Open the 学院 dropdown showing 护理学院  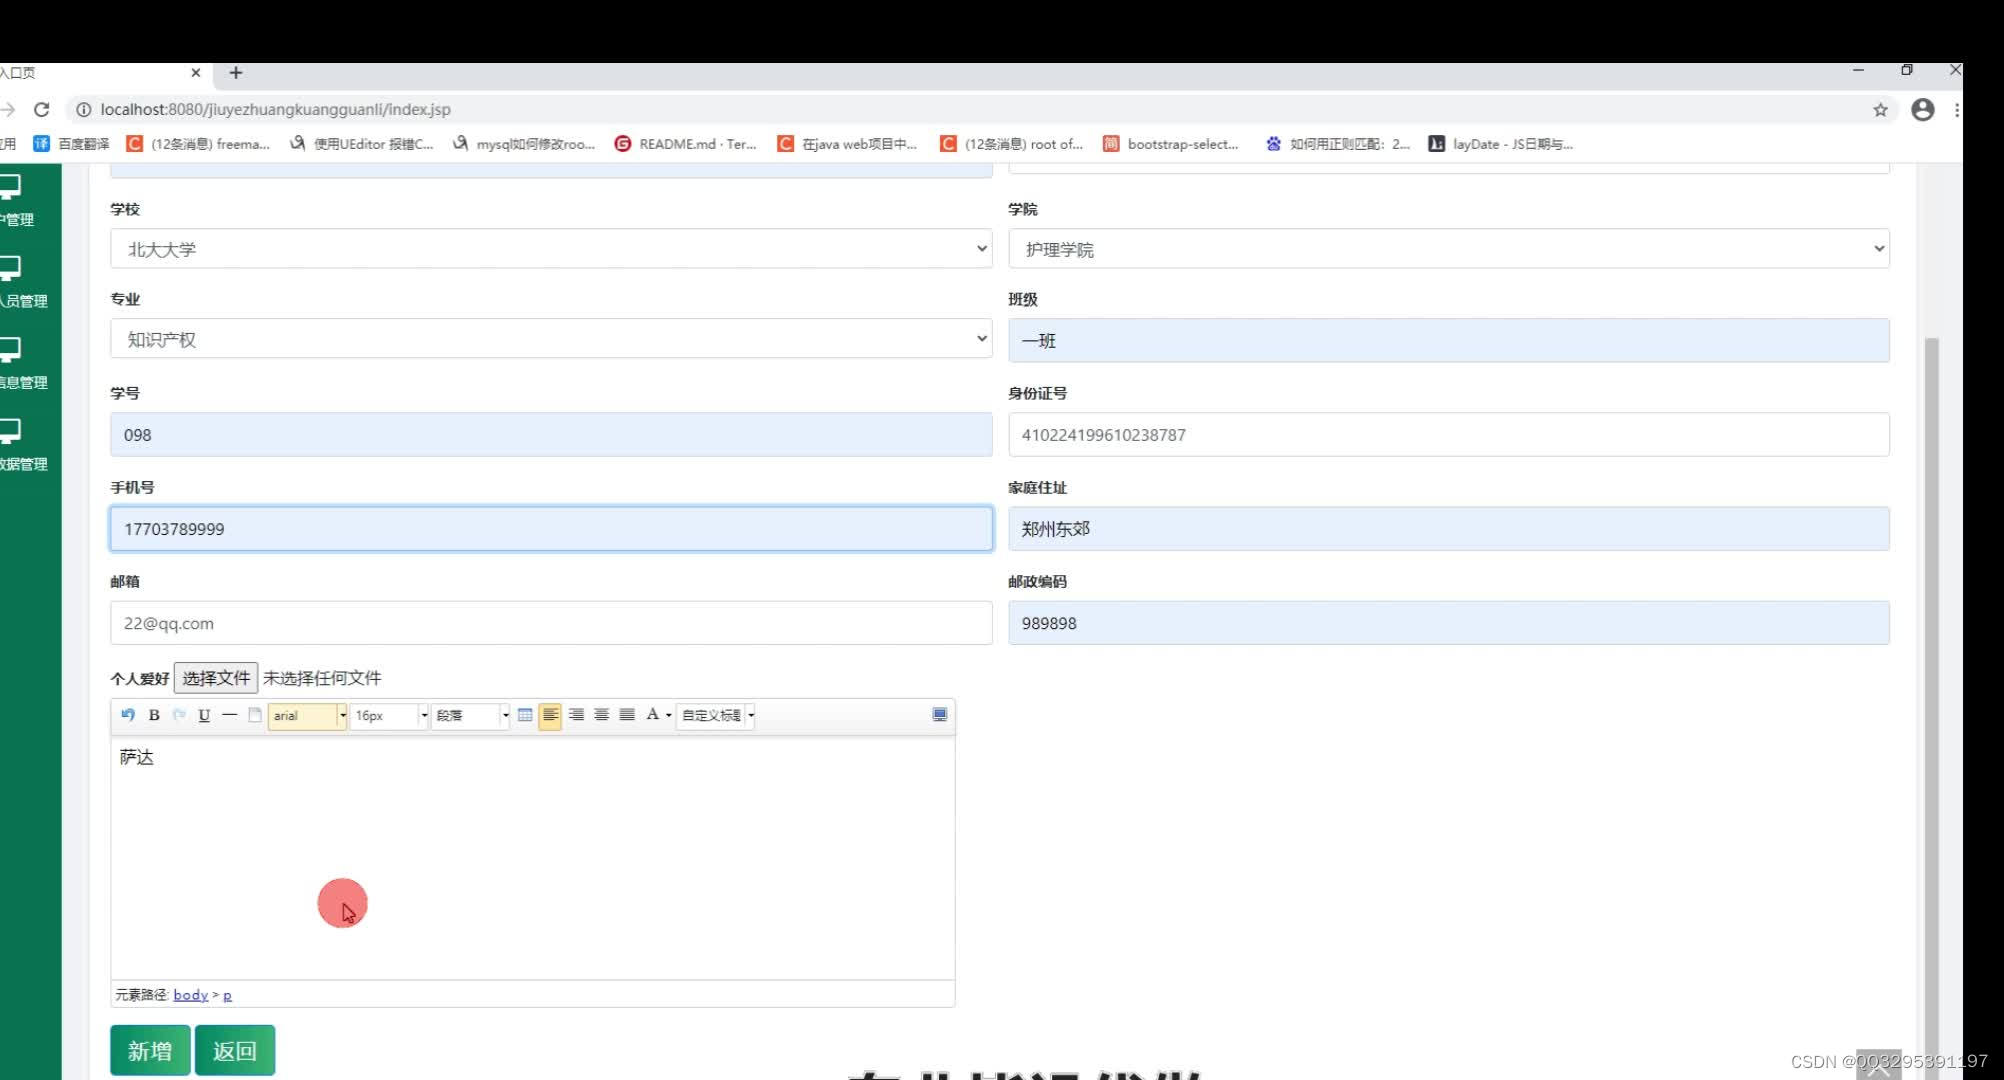pyautogui.click(x=1449, y=248)
